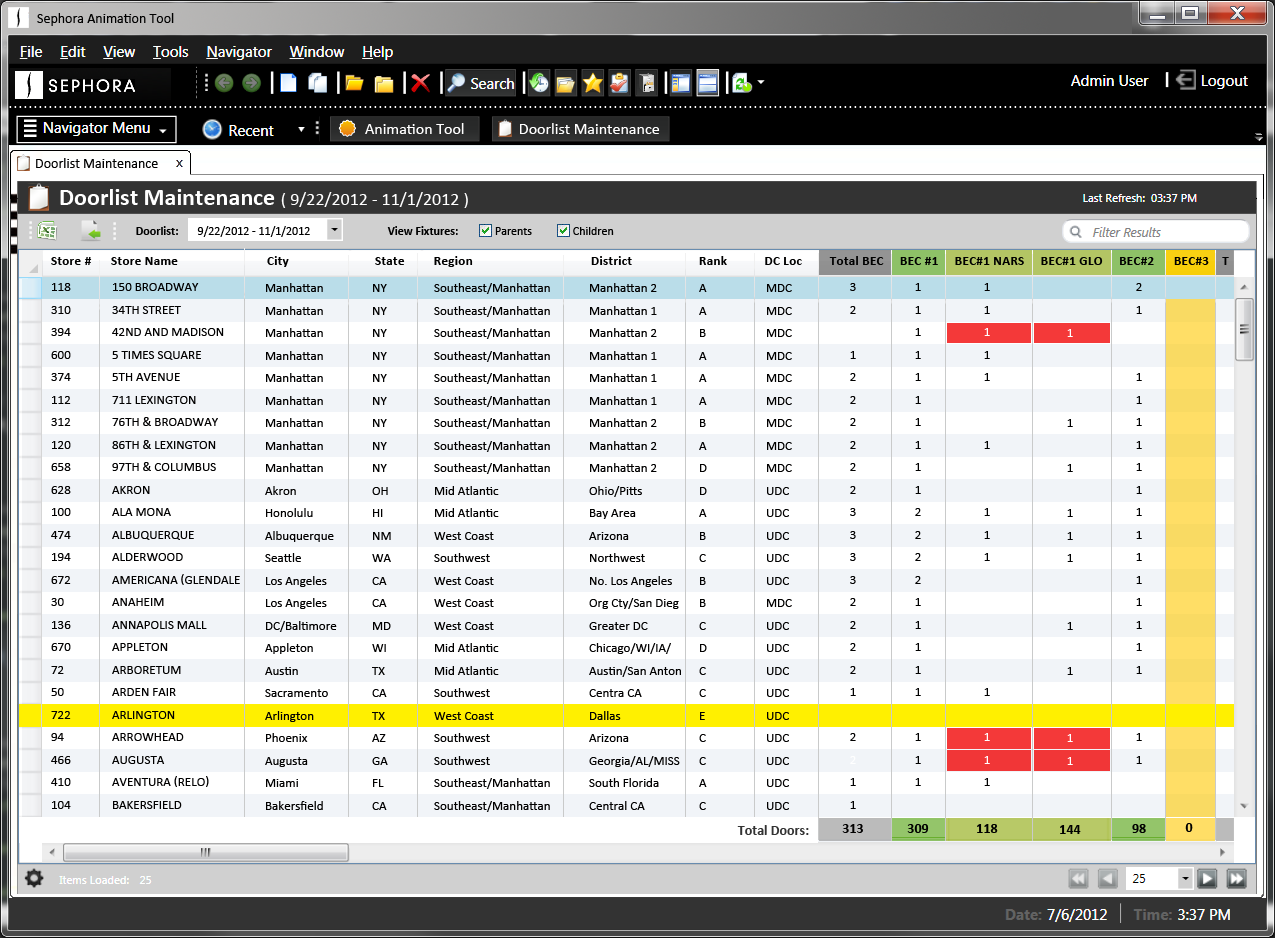Click the vertical scrollbar thumb
This screenshot has height=938, width=1275.
[x=1244, y=329]
